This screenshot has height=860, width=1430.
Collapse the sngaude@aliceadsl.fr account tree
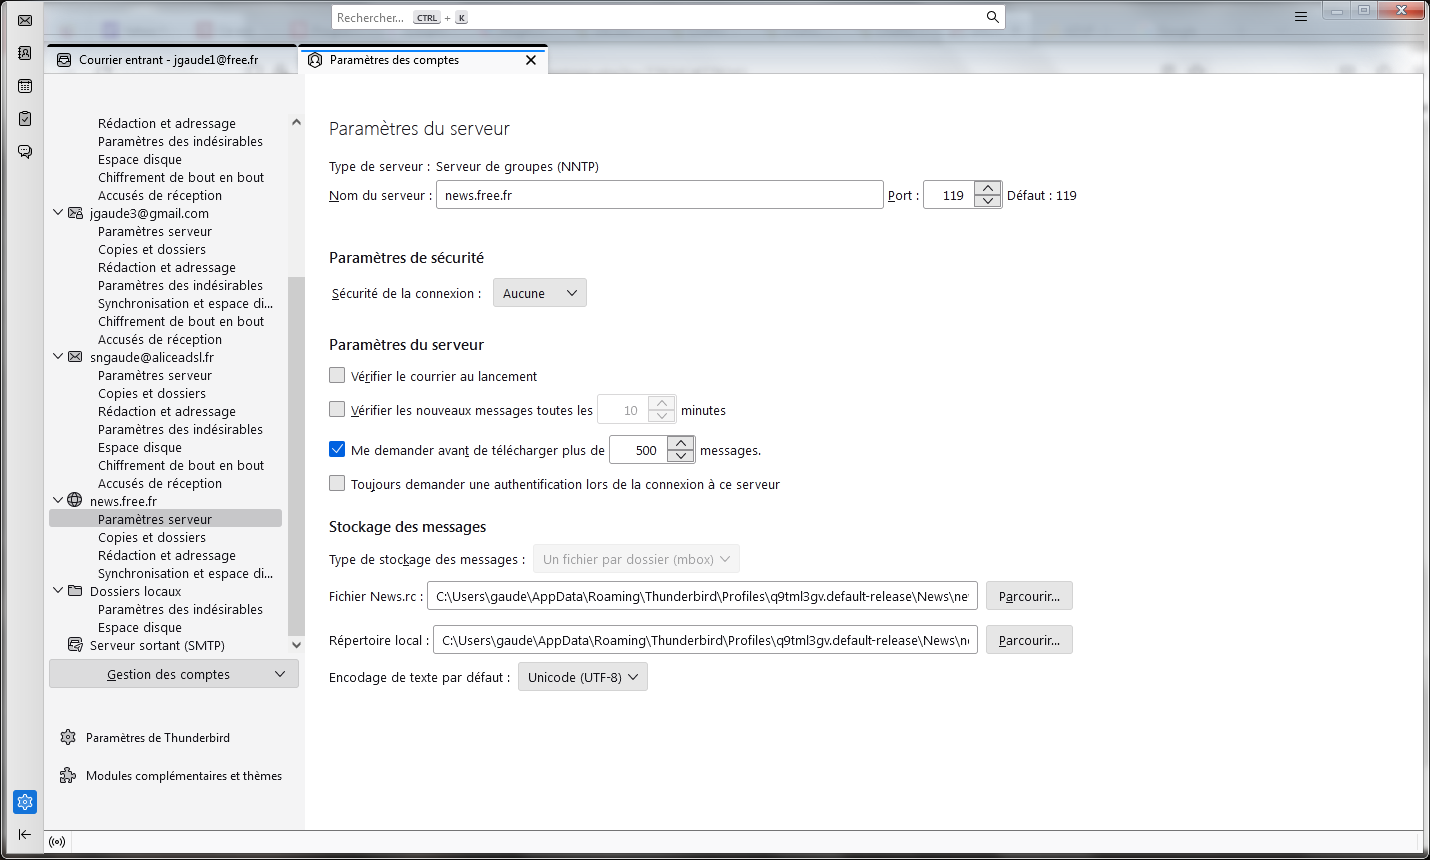(x=58, y=356)
